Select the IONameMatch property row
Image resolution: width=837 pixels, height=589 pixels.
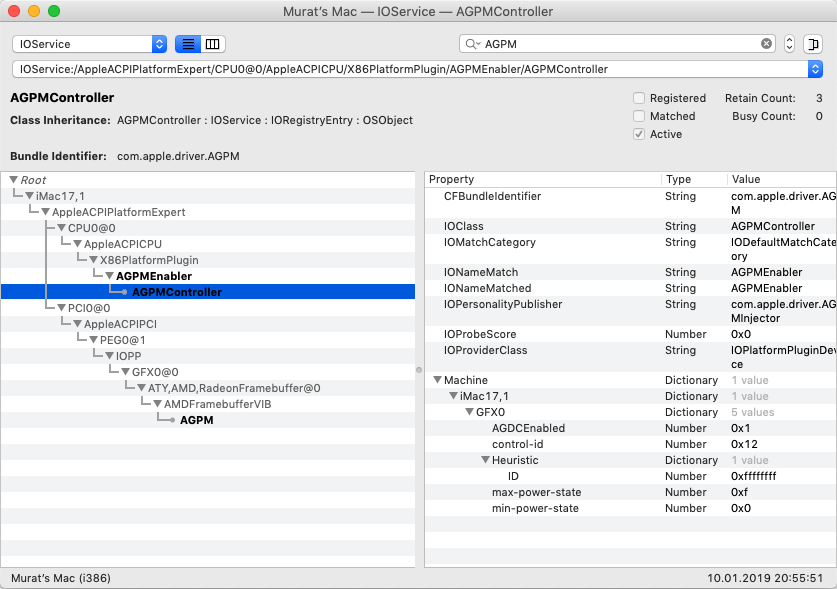click(x=630, y=272)
